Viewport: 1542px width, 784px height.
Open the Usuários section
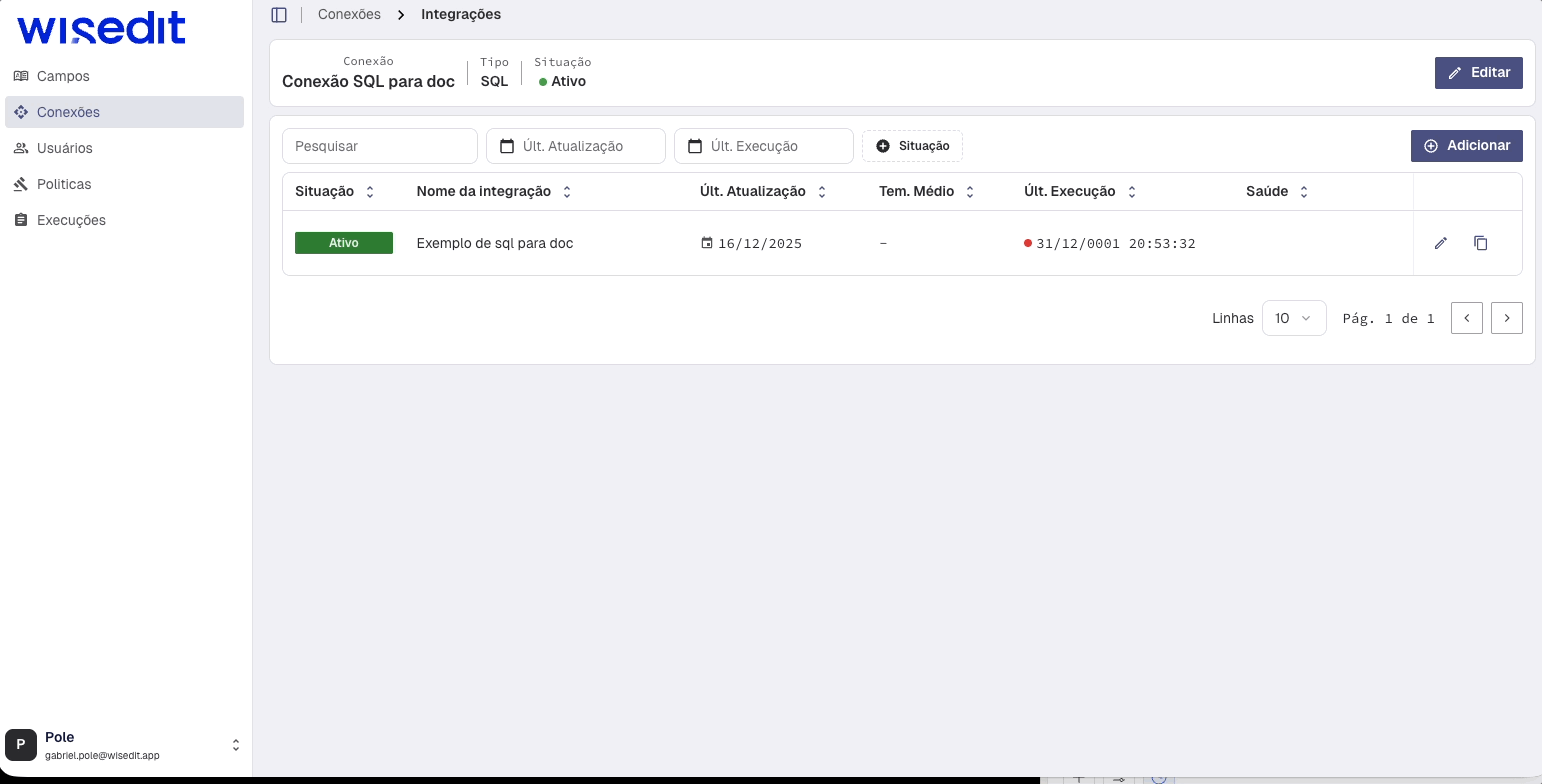pyautogui.click(x=64, y=148)
